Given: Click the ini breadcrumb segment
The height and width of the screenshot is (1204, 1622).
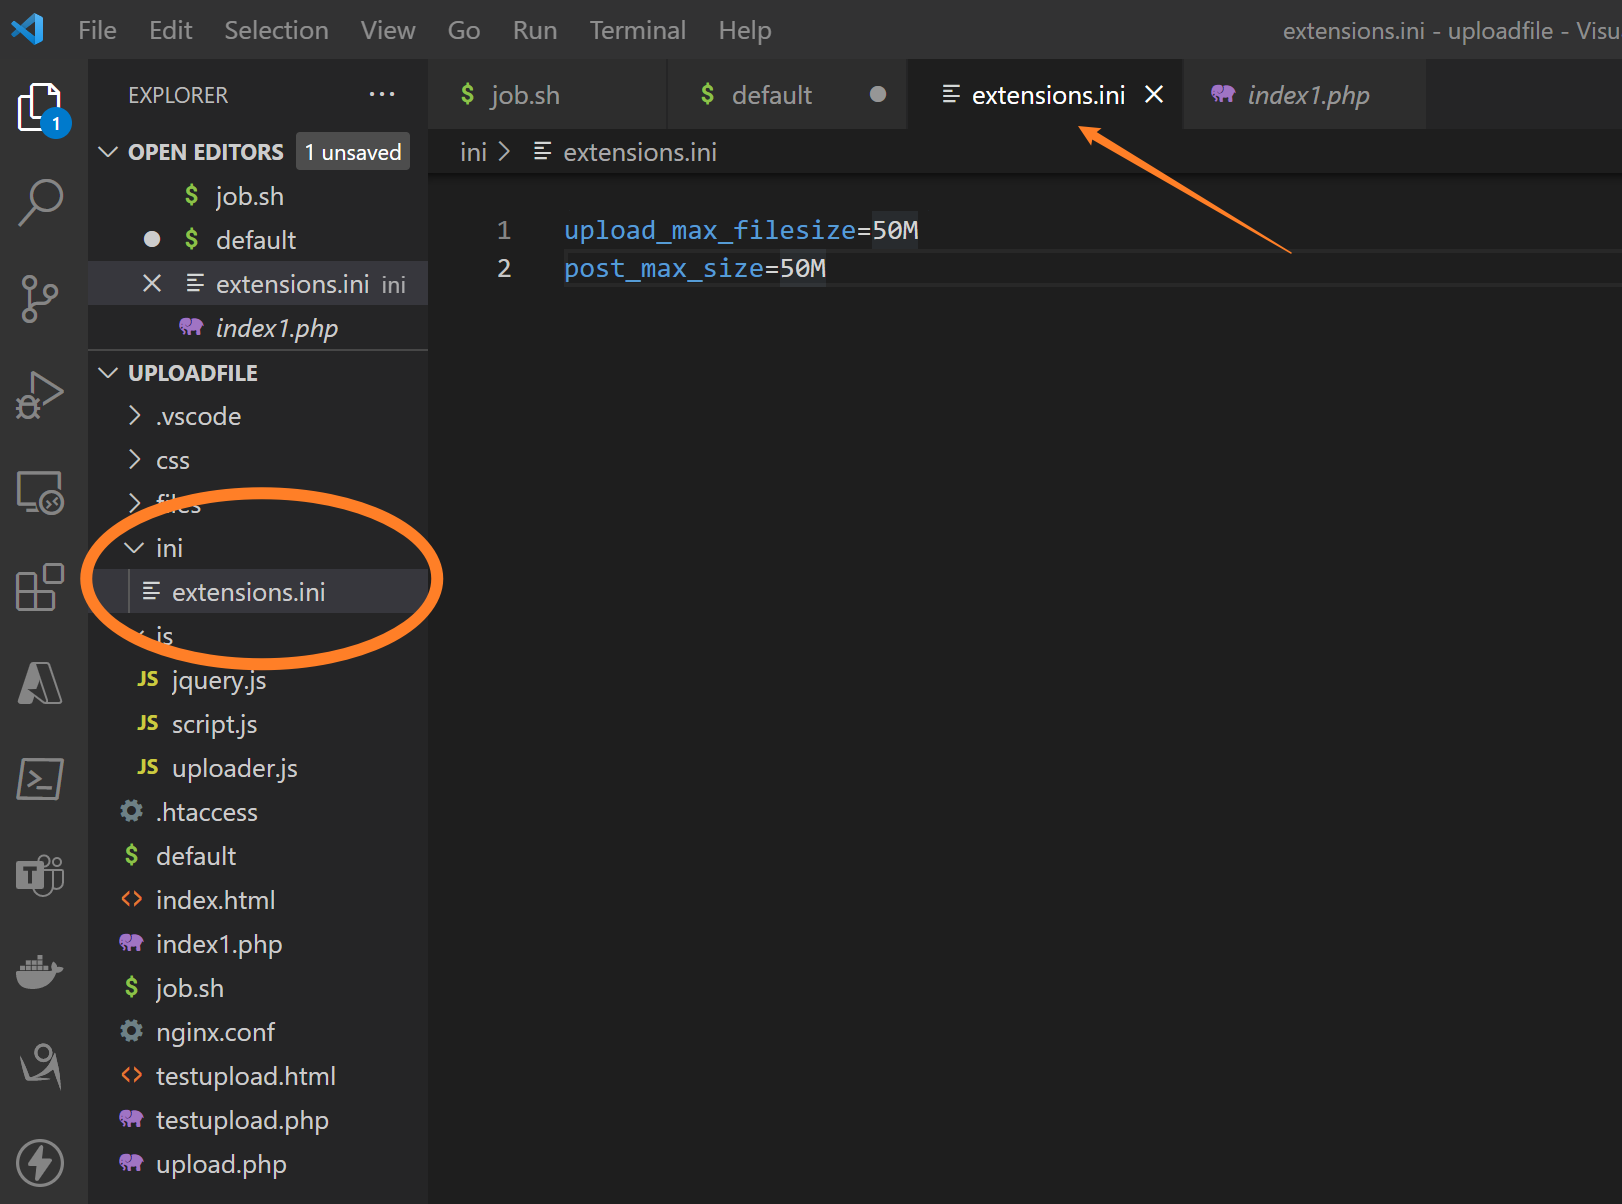Looking at the screenshot, I should pos(473,152).
